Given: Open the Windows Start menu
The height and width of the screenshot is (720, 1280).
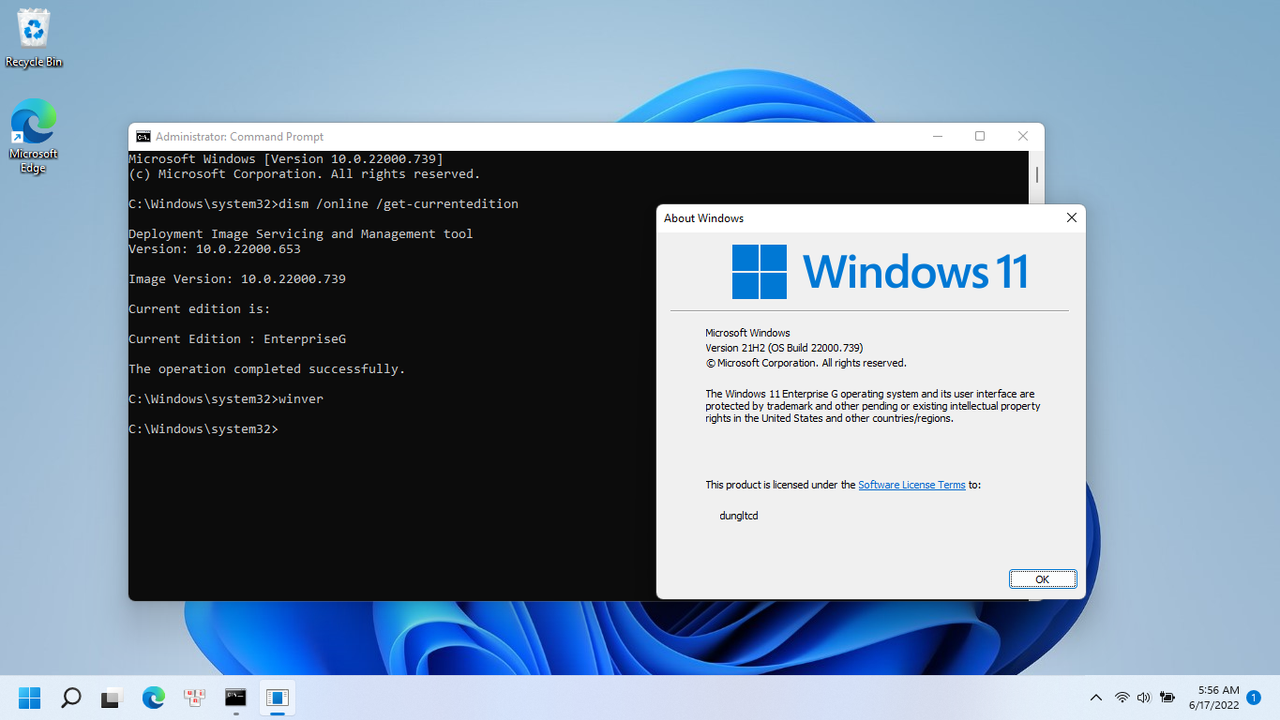Looking at the screenshot, I should (x=30, y=697).
